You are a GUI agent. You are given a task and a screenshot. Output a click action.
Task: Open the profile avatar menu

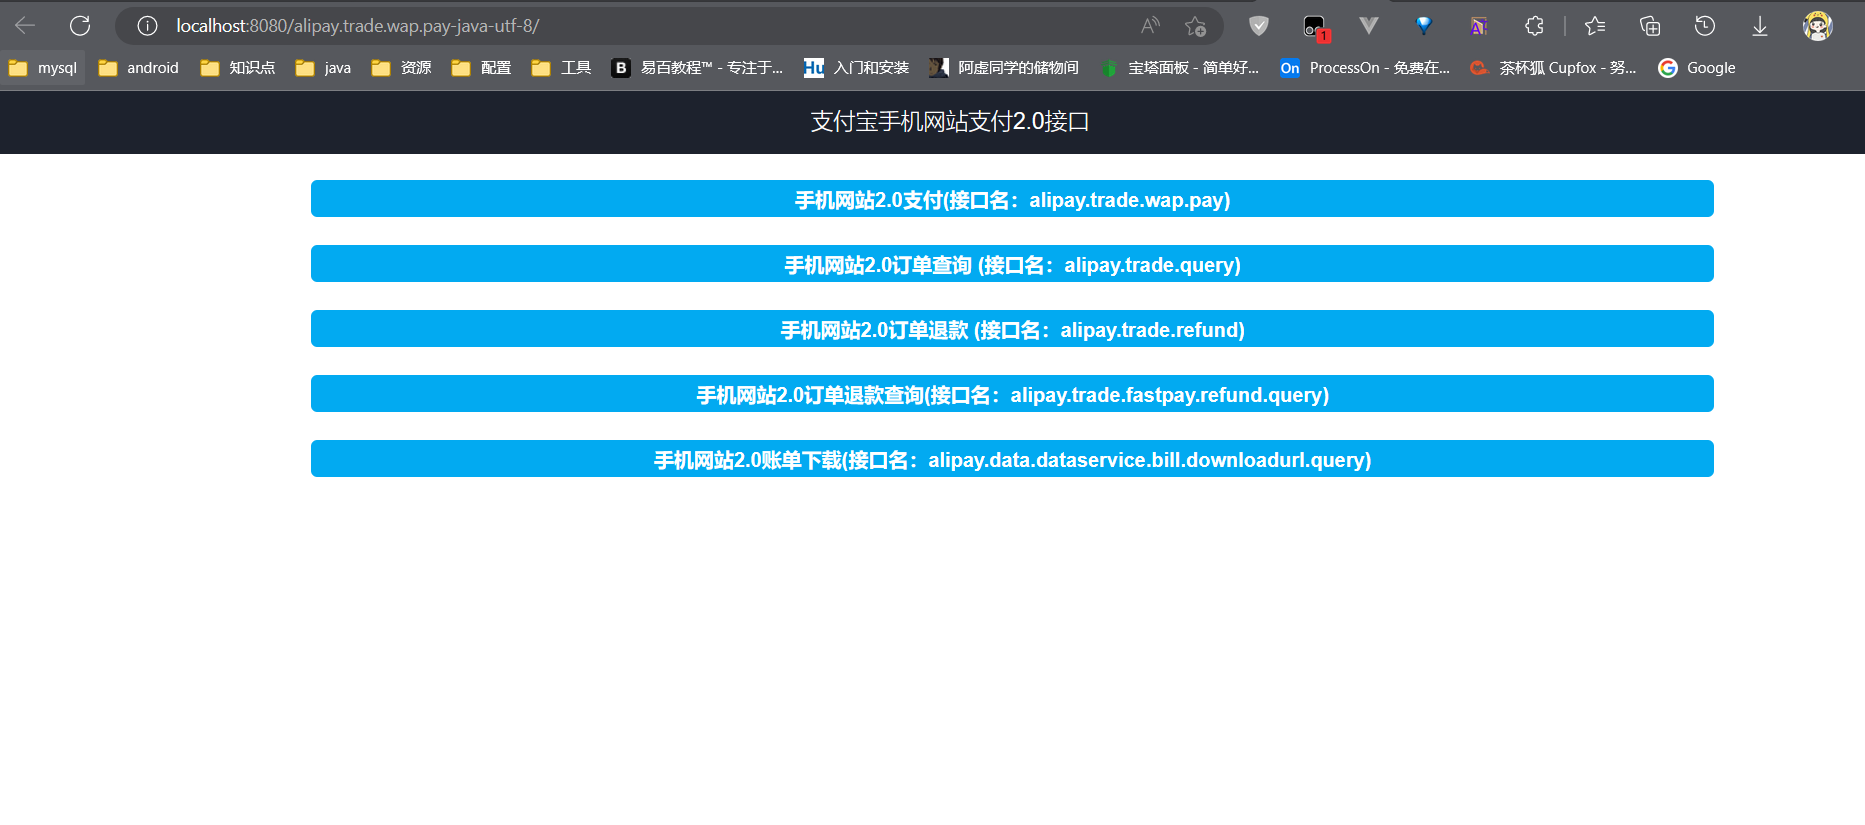click(x=1817, y=26)
